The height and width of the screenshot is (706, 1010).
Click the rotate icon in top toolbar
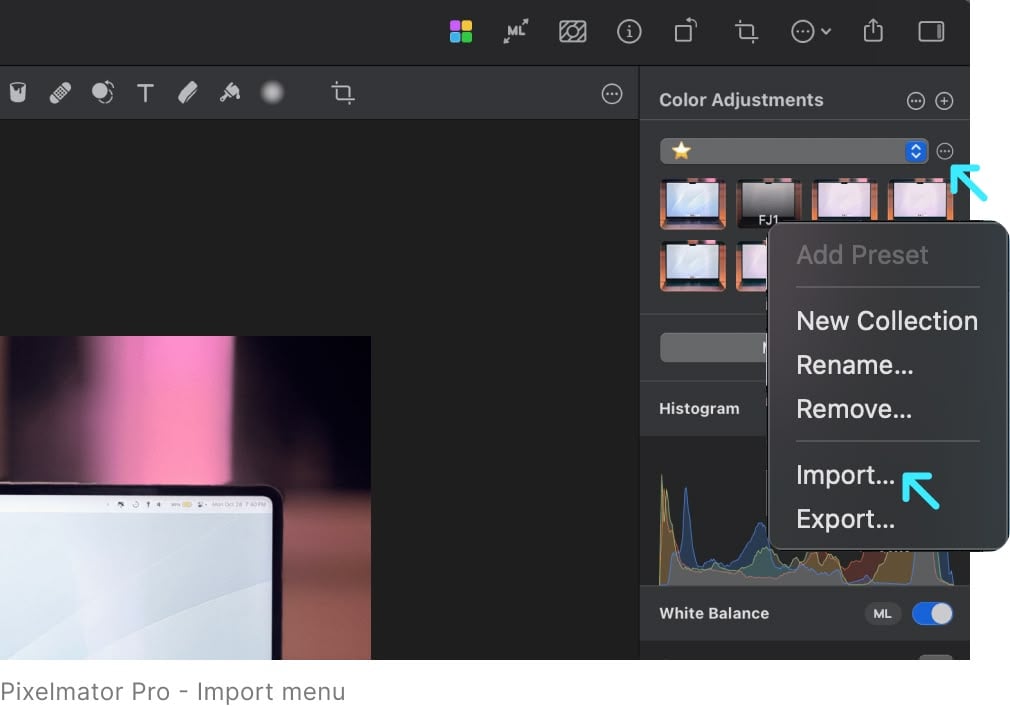[x=685, y=31]
